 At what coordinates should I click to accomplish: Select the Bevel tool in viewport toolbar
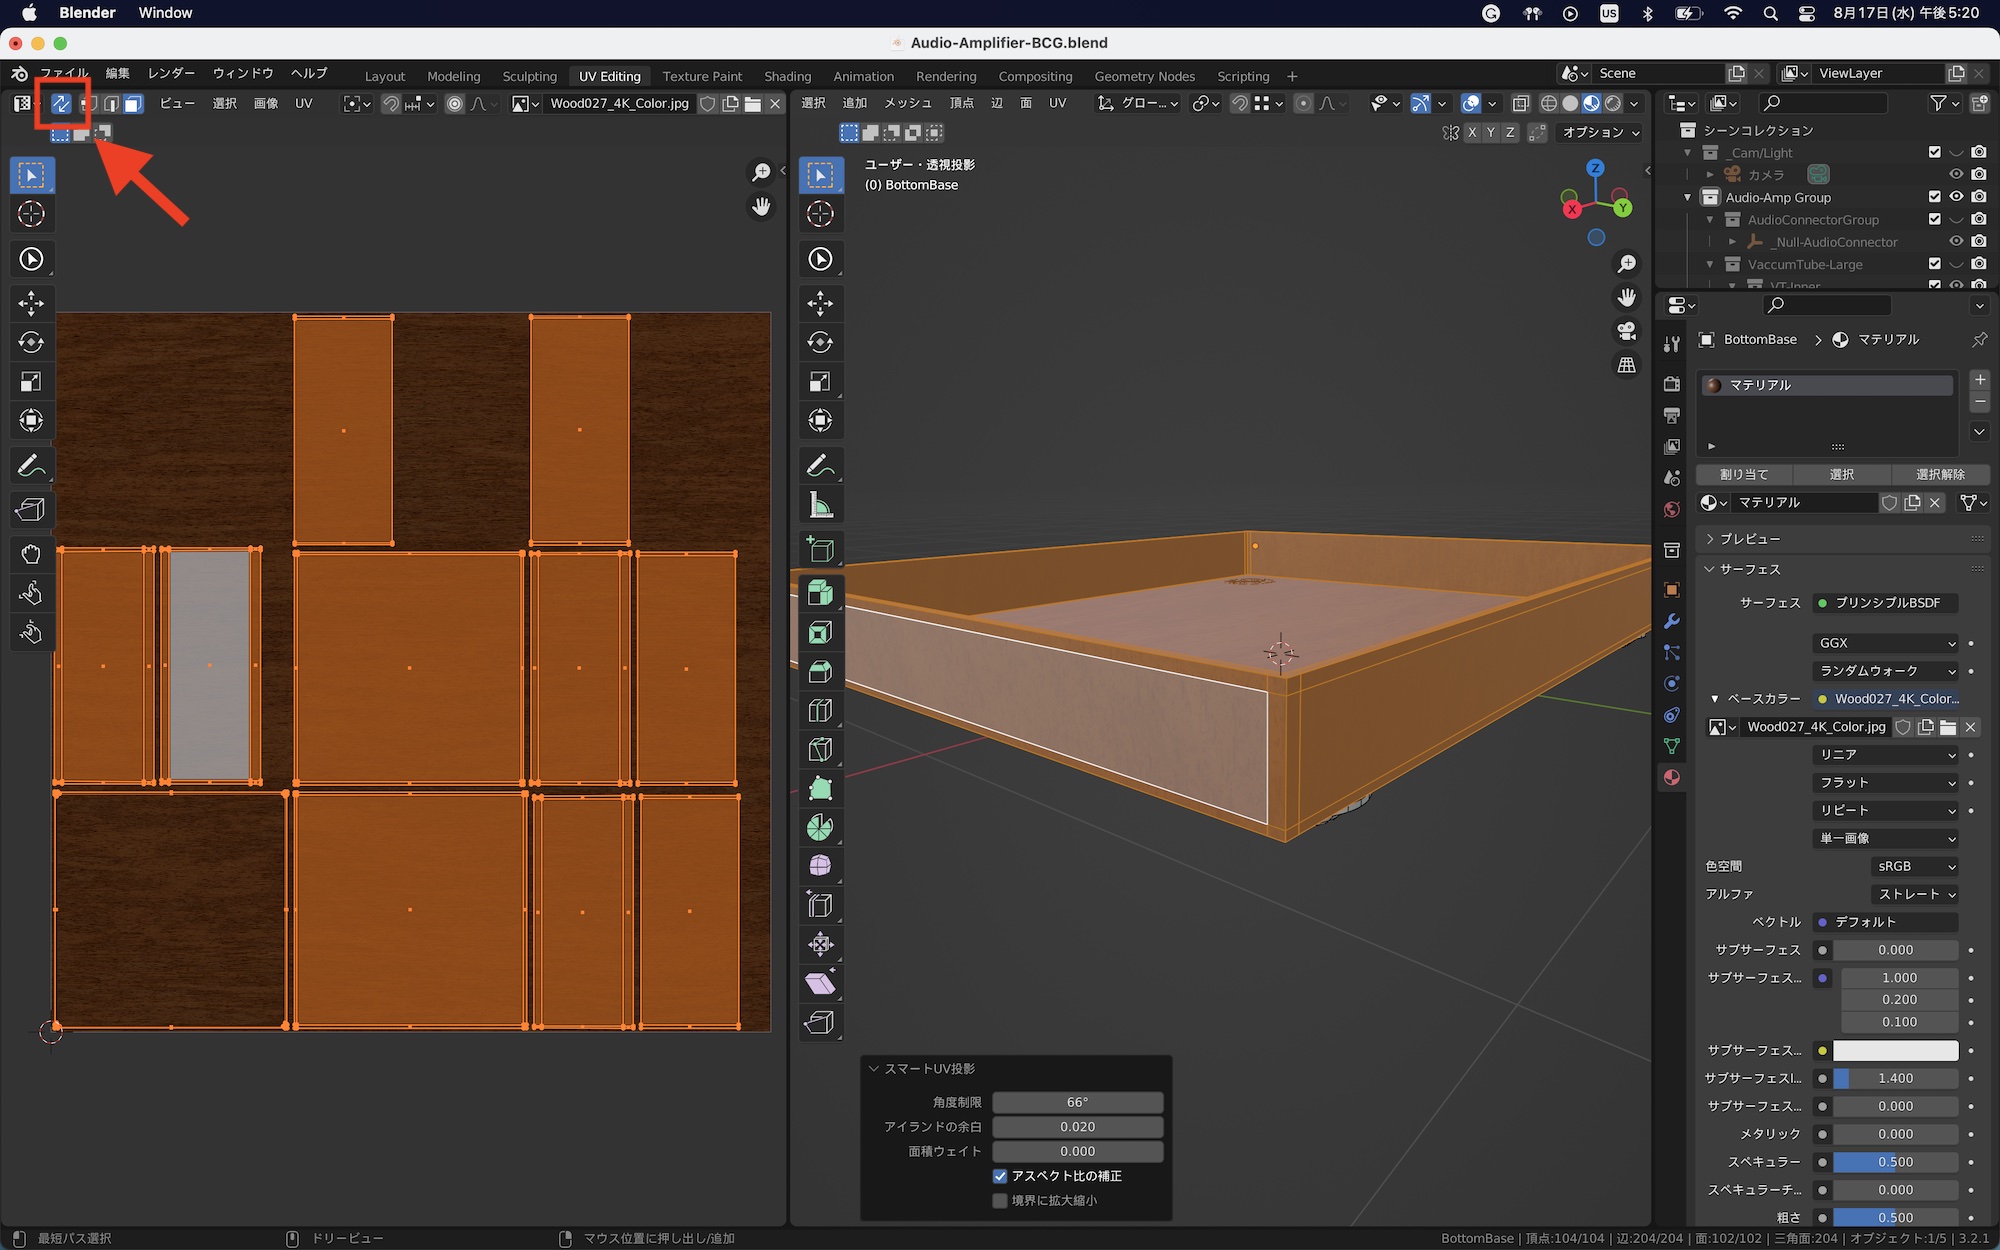[x=820, y=671]
